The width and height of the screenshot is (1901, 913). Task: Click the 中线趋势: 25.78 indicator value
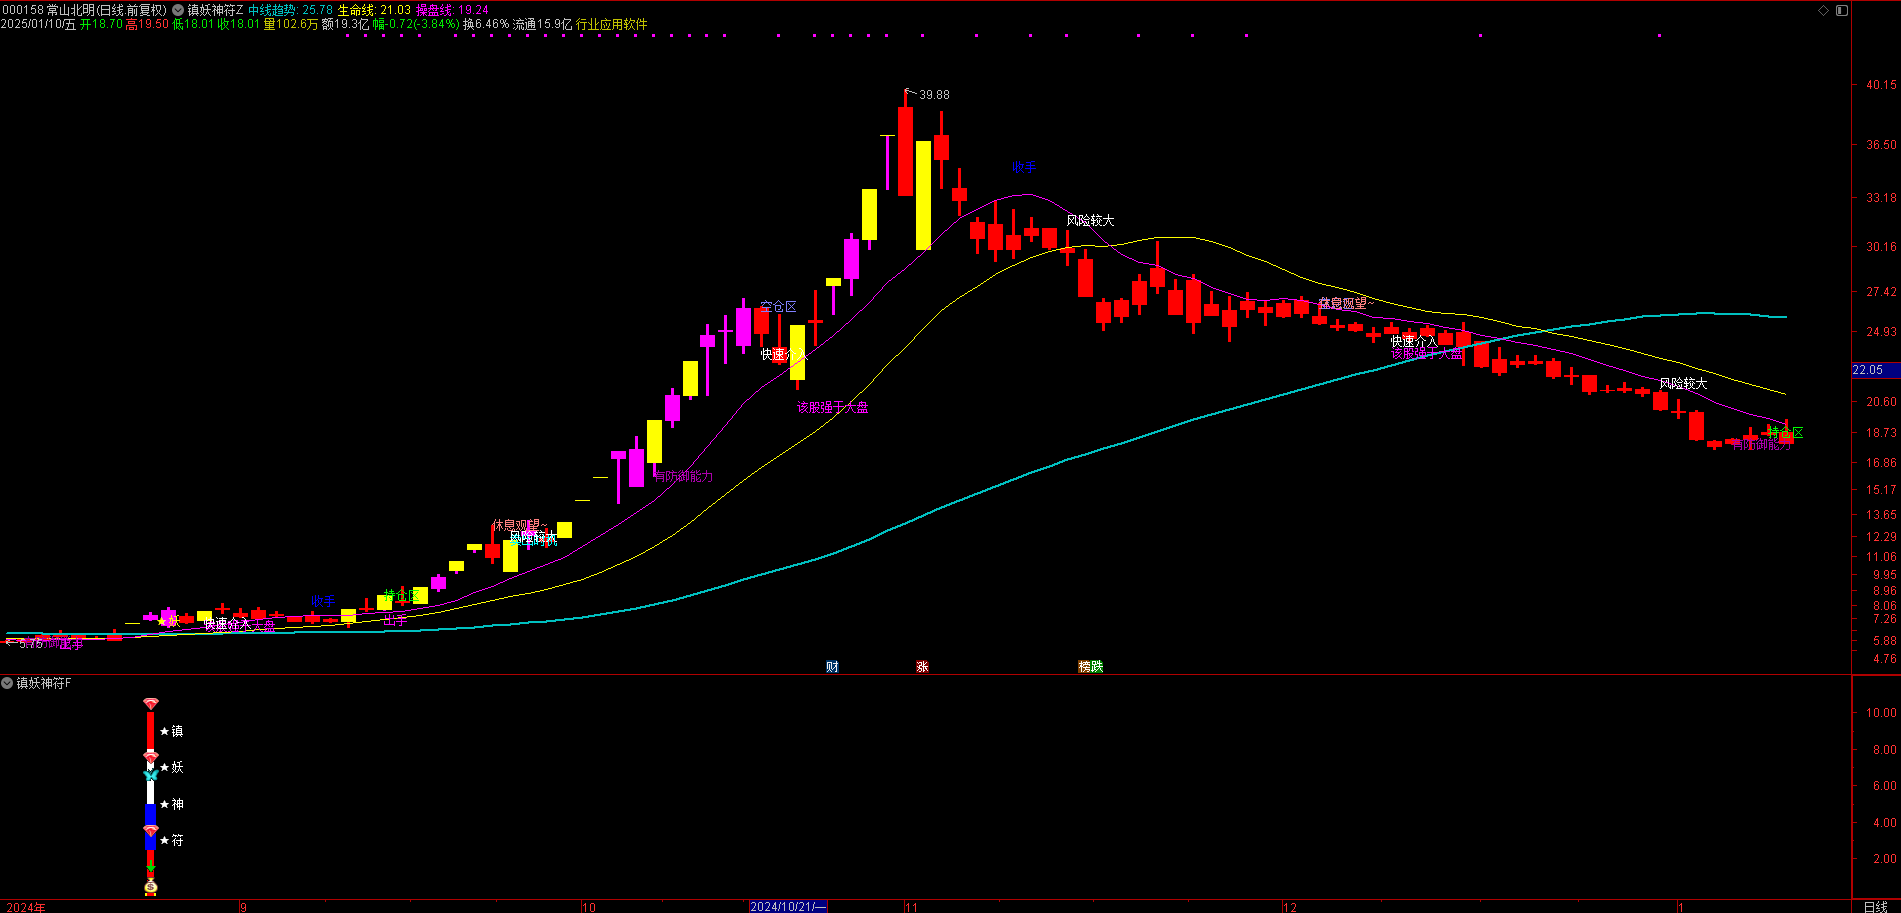tap(290, 10)
